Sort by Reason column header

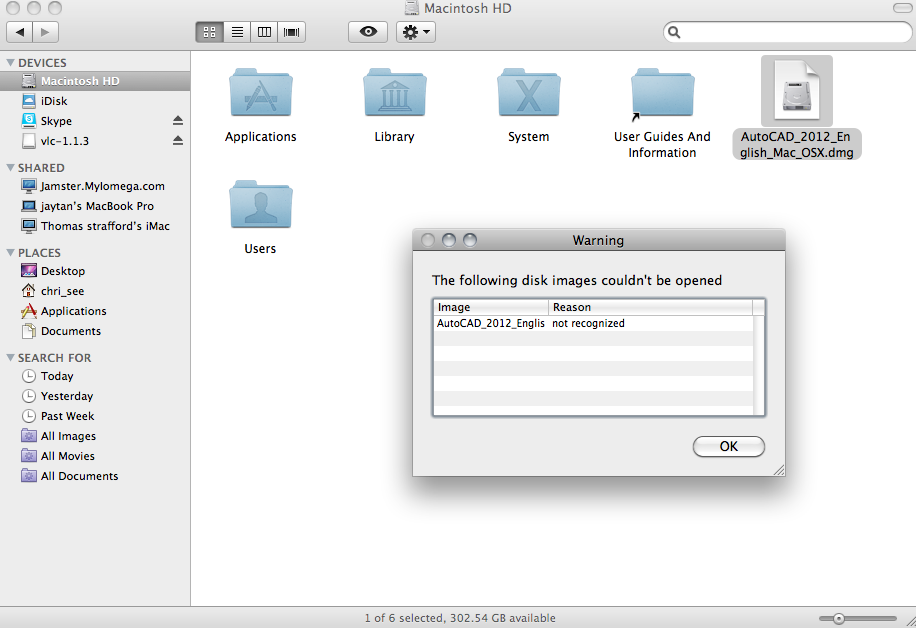650,307
